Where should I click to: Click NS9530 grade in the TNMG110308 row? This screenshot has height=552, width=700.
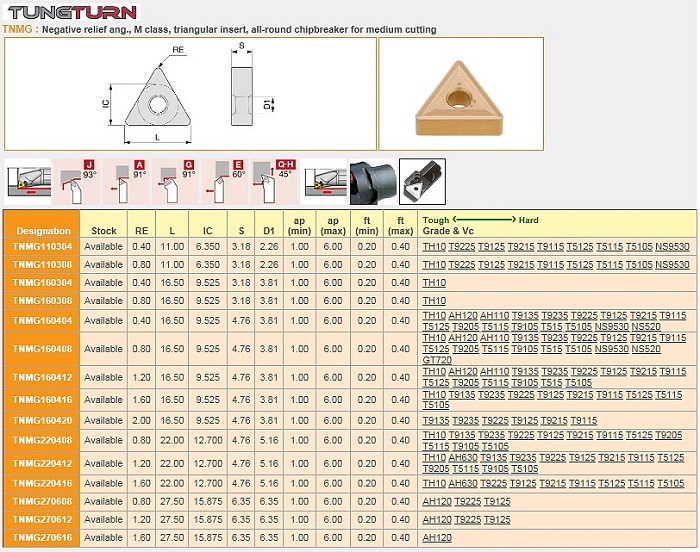pos(672,264)
